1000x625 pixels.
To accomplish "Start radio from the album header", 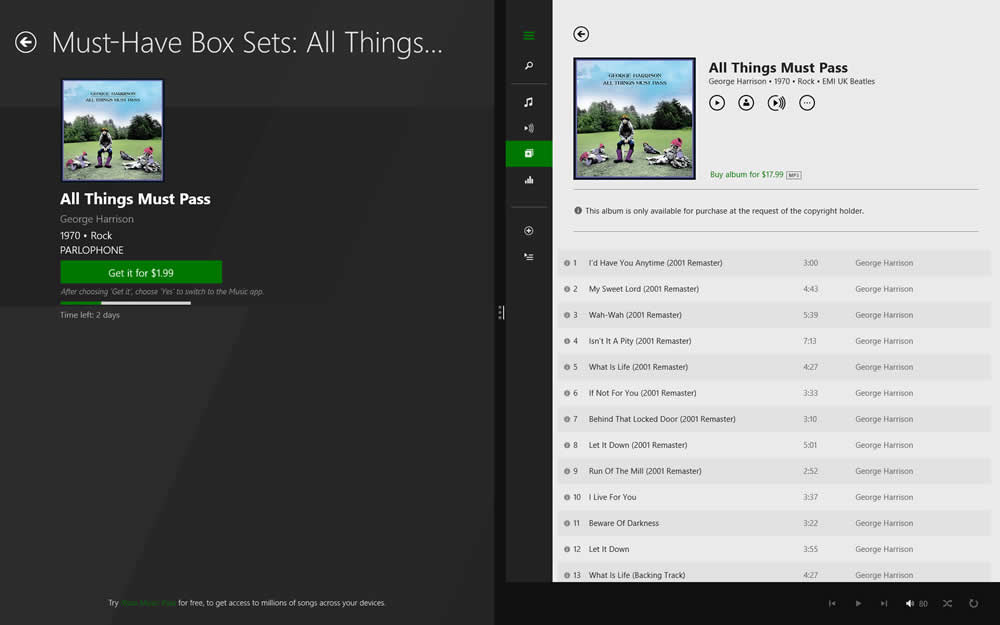I will 776,103.
